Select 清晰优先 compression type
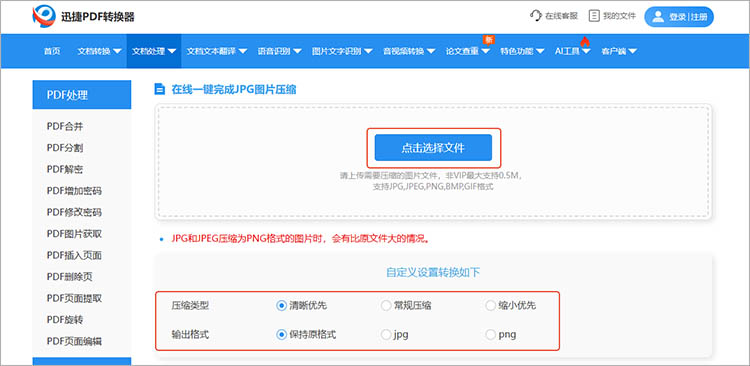The image size is (750, 366). 281,305
